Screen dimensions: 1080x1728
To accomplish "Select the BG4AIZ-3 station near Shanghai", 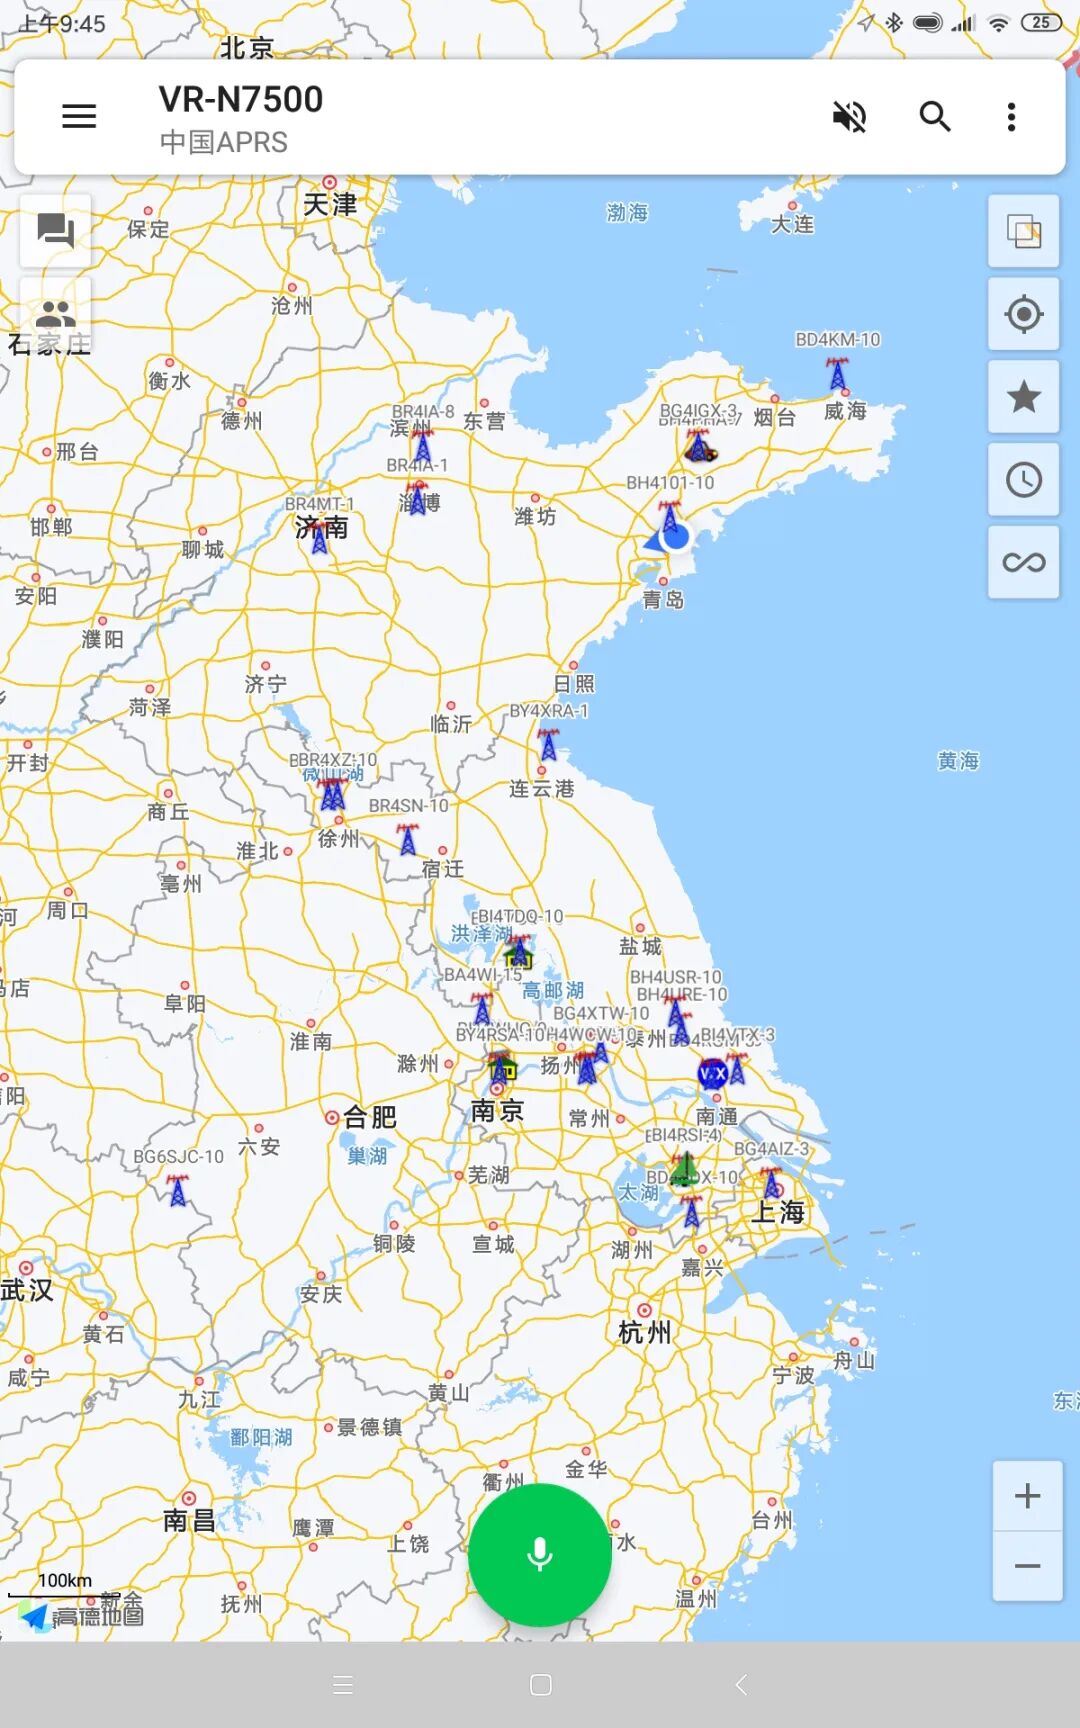I will click(x=772, y=1183).
